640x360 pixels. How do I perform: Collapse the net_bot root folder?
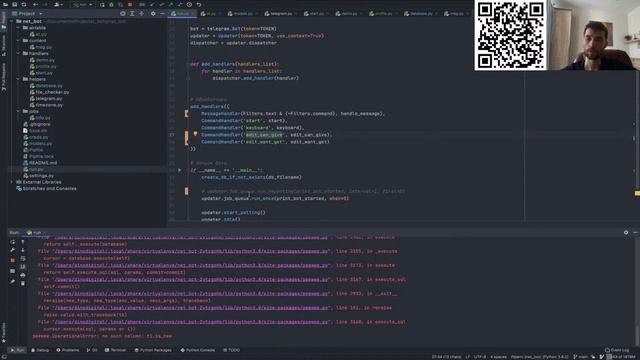pos(12,21)
